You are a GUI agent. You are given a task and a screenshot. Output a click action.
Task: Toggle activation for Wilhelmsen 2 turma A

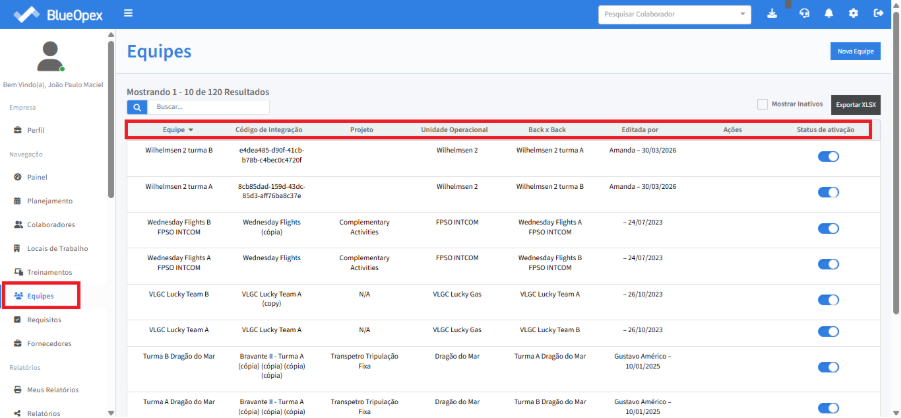828,193
